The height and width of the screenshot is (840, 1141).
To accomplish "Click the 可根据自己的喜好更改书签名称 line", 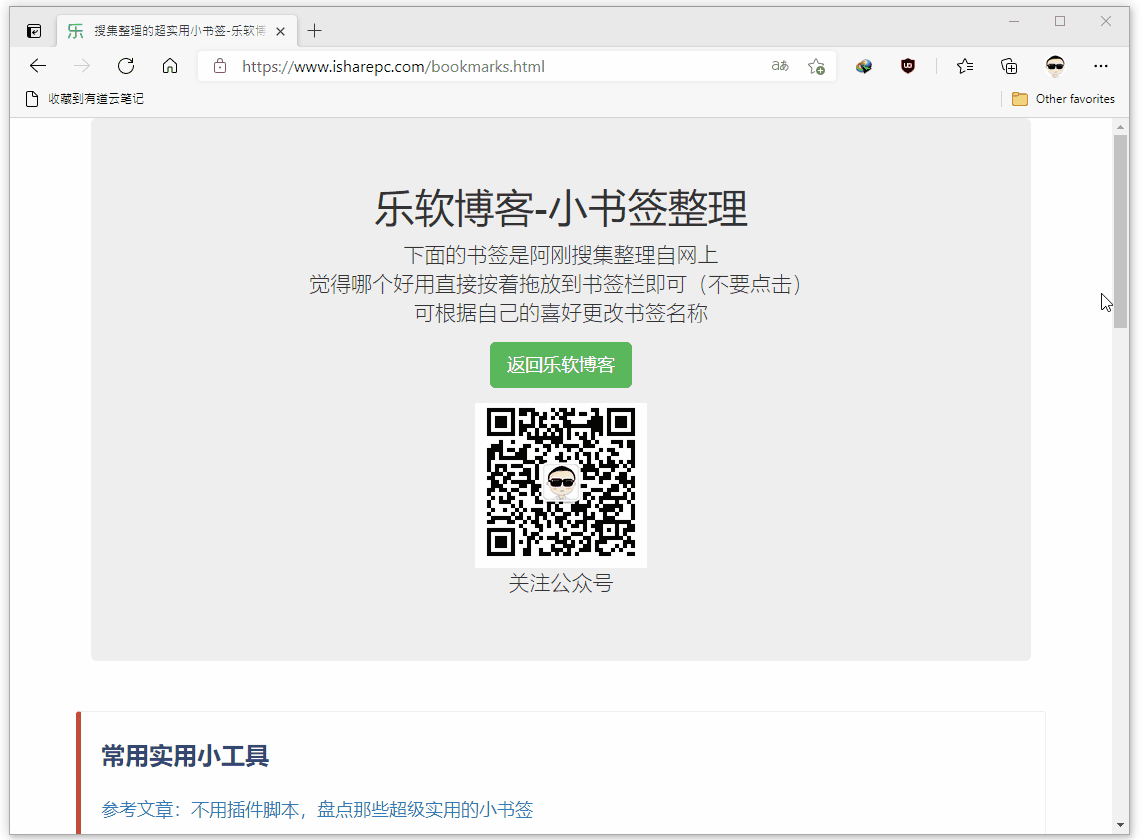I will tap(560, 313).
